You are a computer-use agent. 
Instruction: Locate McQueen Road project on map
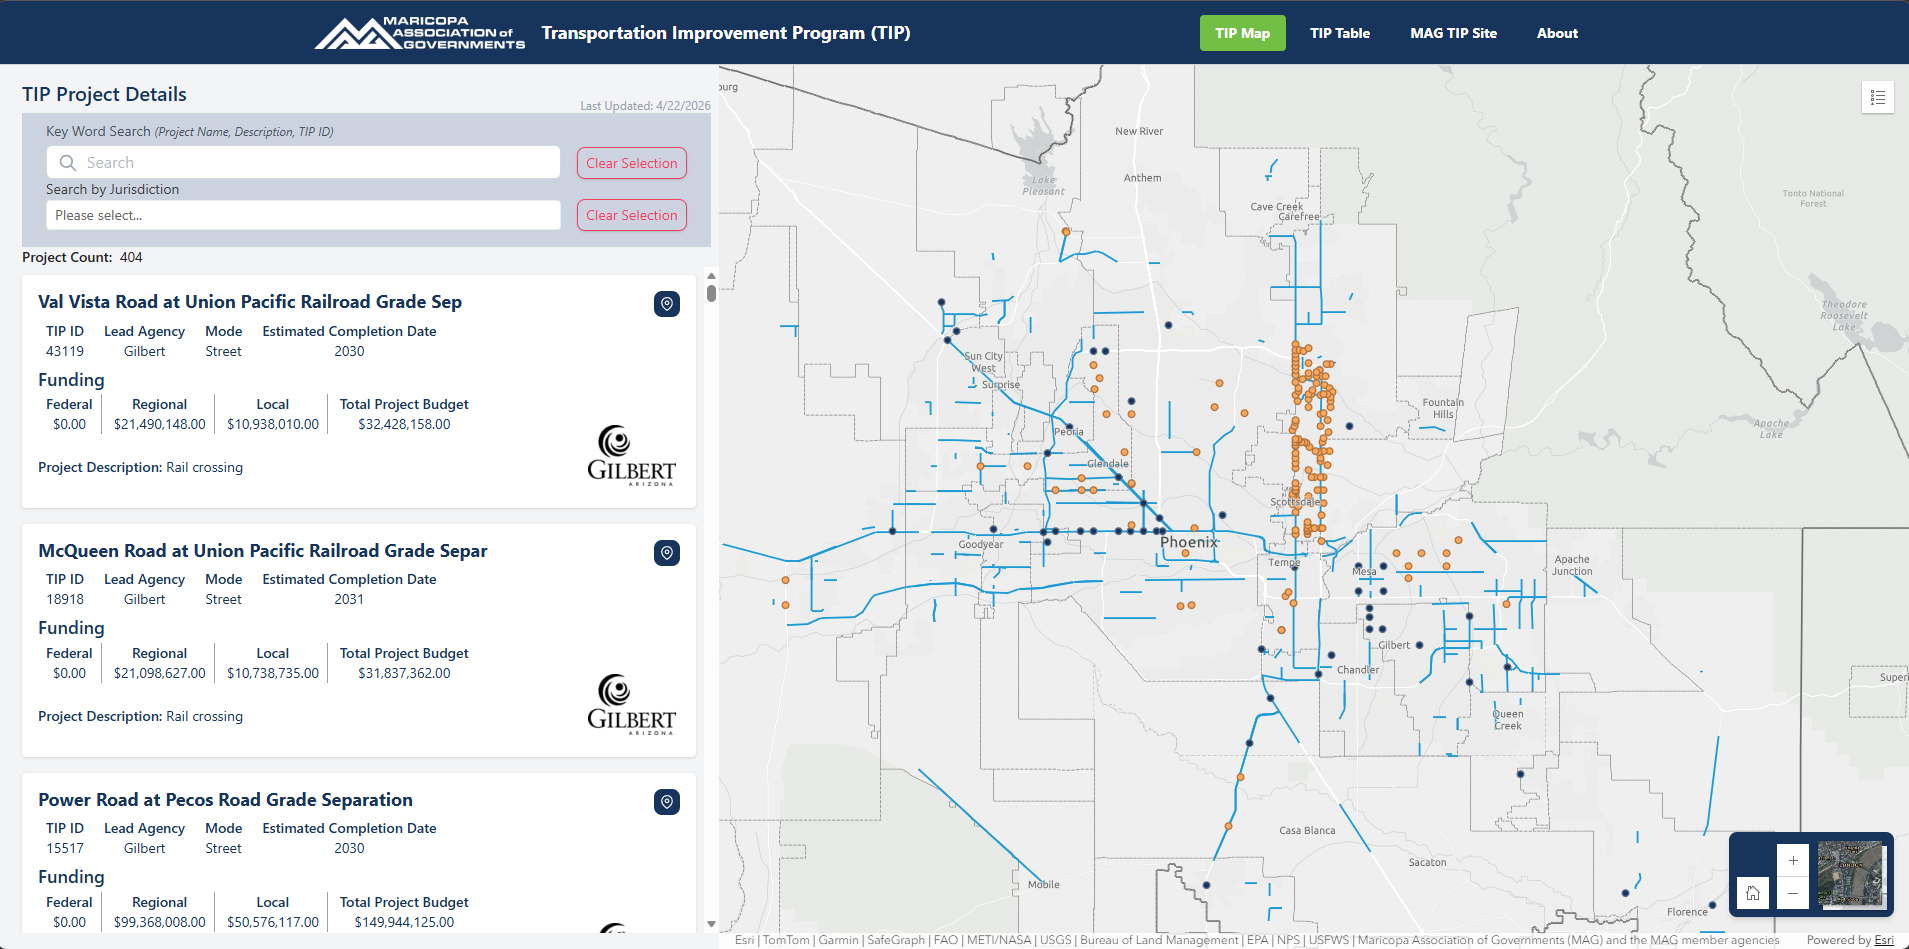point(667,553)
